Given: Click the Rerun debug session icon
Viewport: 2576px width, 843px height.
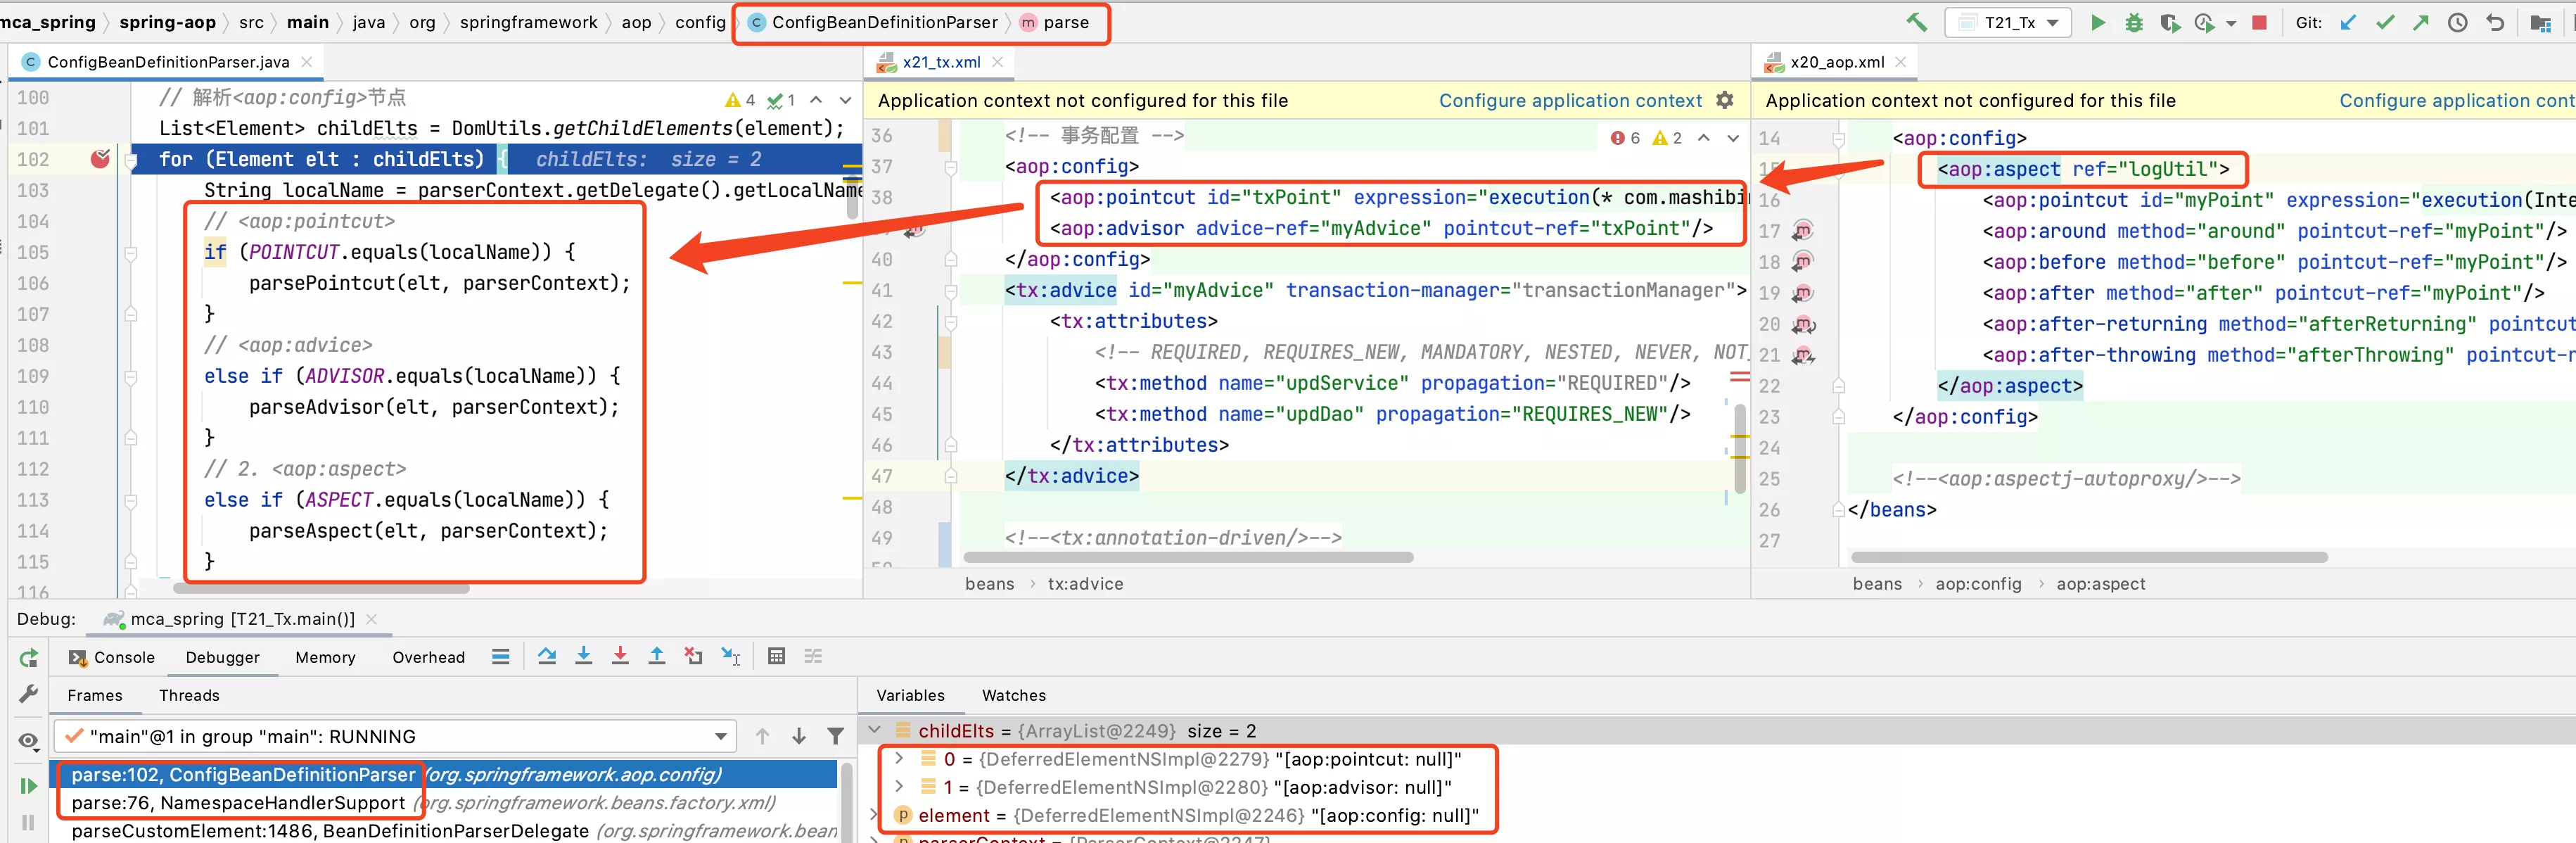Looking at the screenshot, I should tap(28, 657).
